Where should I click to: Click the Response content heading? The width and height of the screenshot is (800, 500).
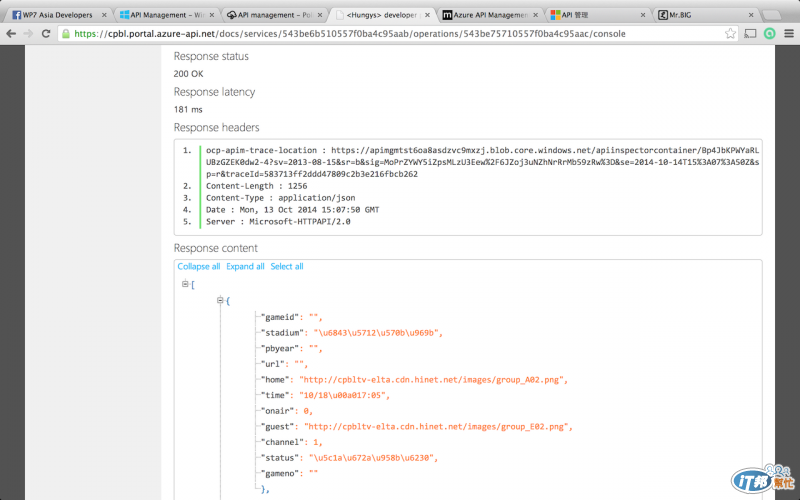[215, 248]
